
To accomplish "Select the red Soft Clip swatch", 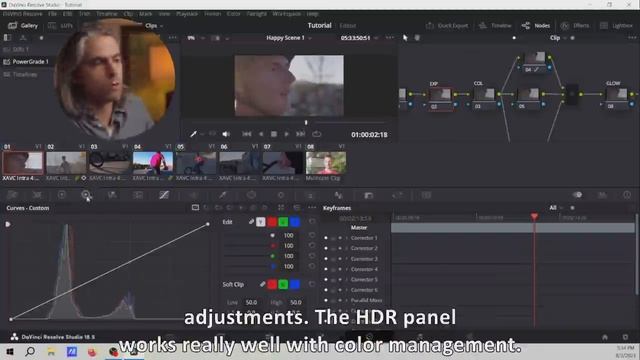I will [x=272, y=284].
